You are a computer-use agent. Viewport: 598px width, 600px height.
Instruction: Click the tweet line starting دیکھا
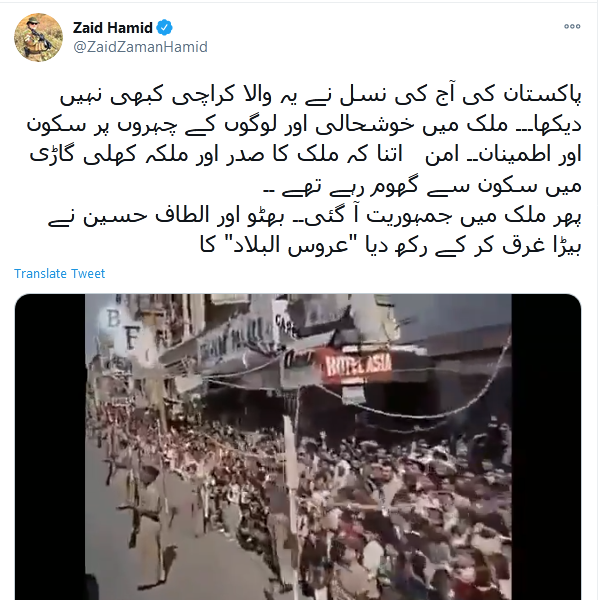[304, 125]
